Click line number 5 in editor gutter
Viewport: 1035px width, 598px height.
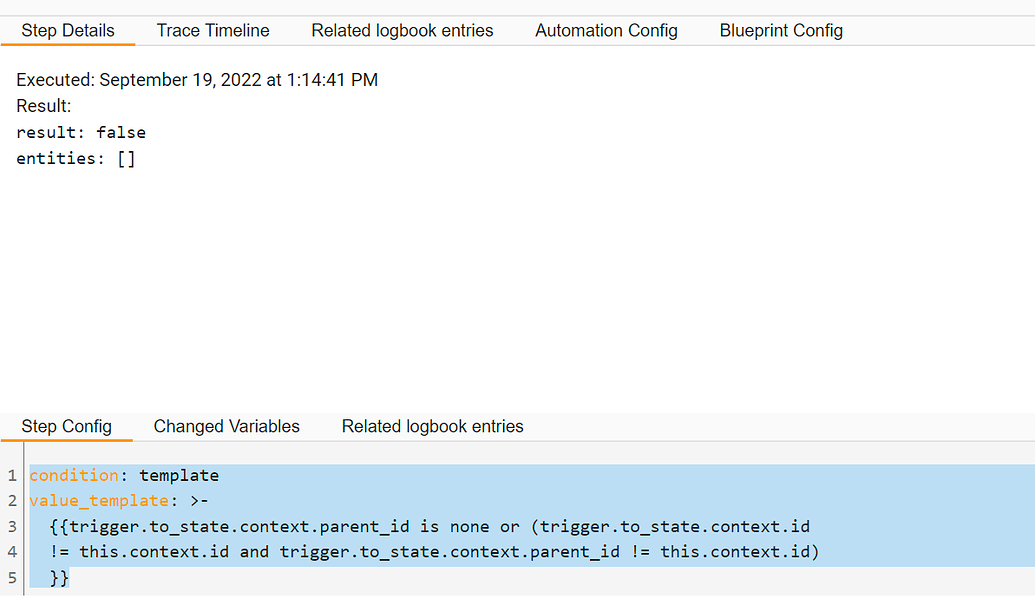pos(12,577)
